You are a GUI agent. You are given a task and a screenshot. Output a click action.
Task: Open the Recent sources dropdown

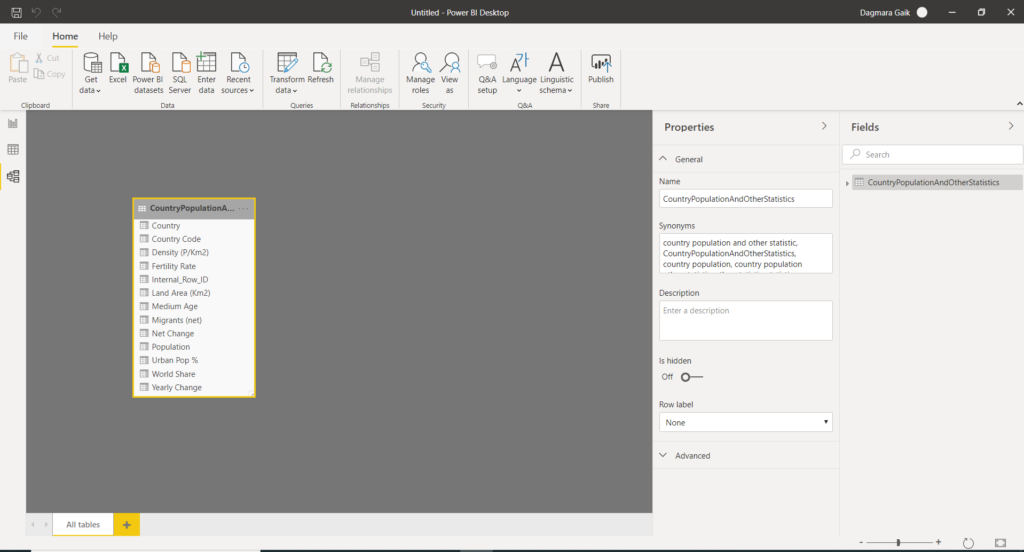[238, 73]
